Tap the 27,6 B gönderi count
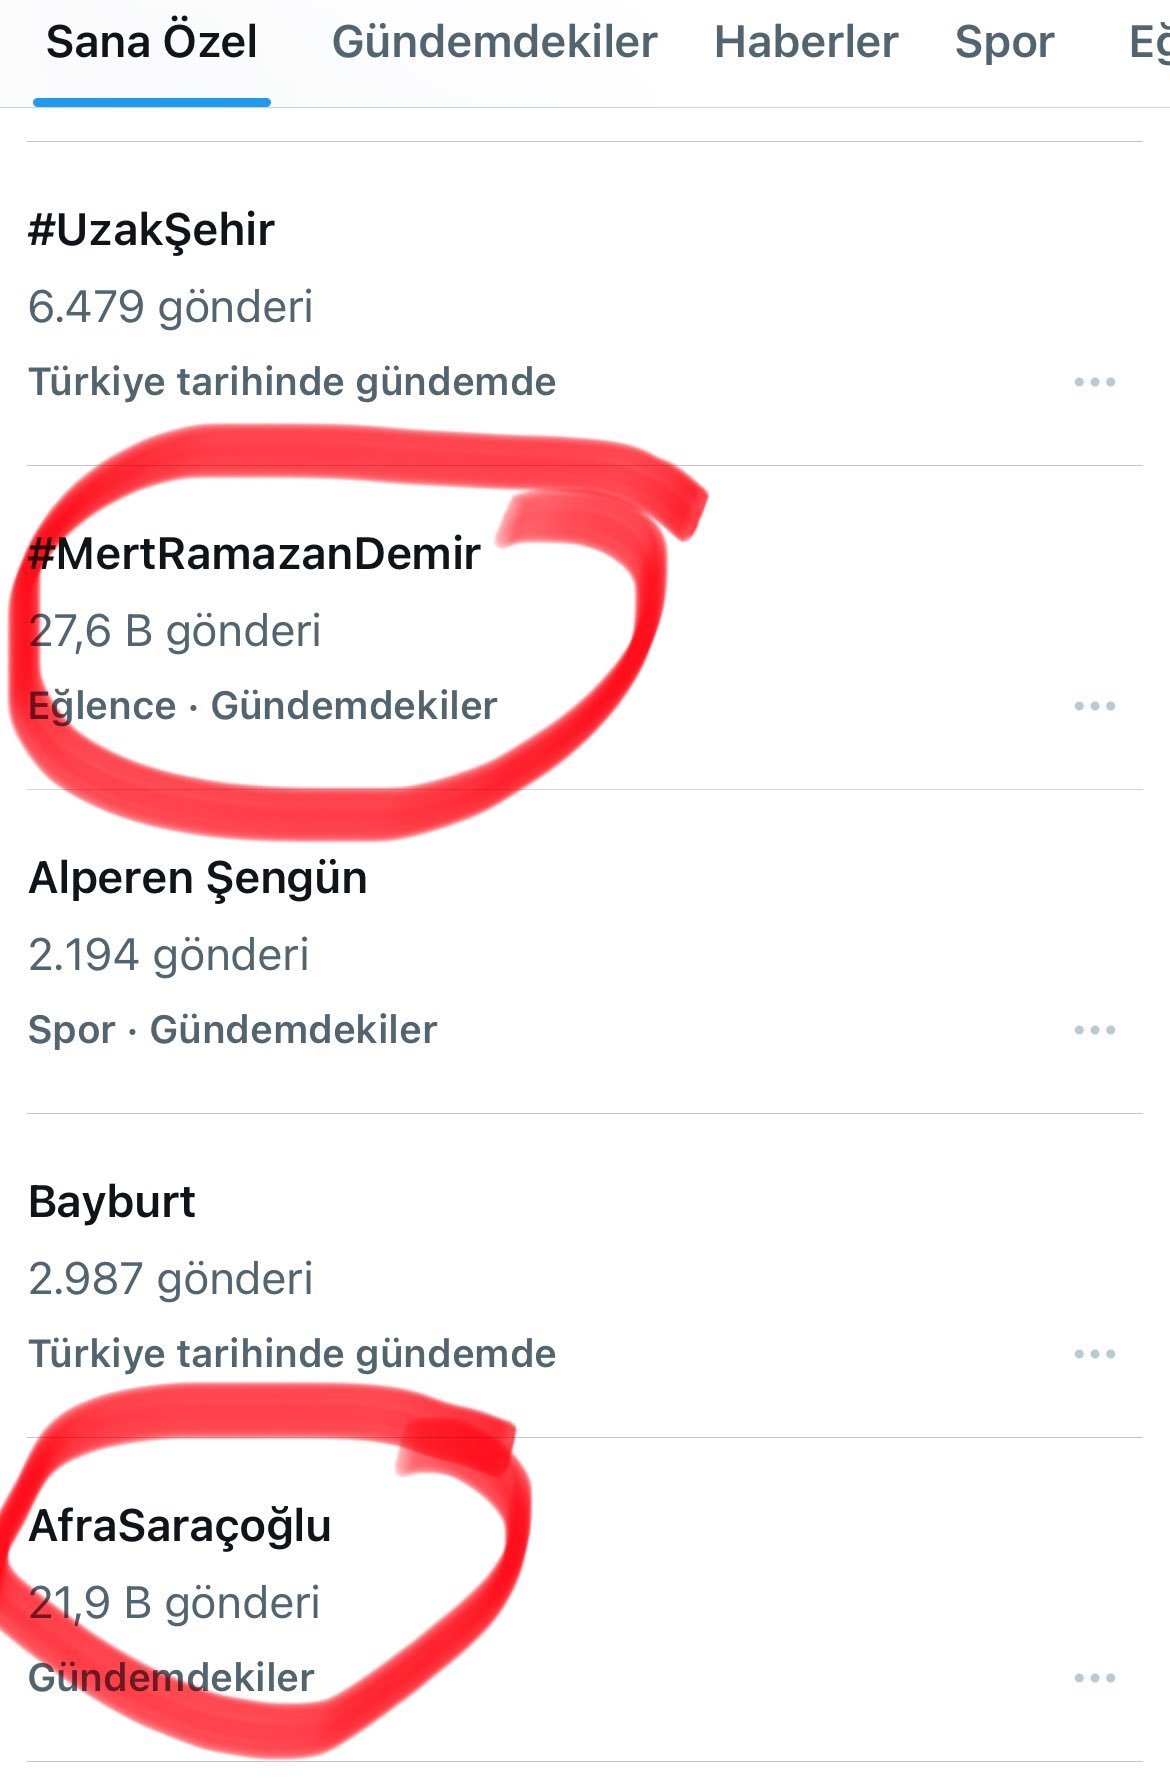The height and width of the screenshot is (1779, 1170). (x=176, y=631)
